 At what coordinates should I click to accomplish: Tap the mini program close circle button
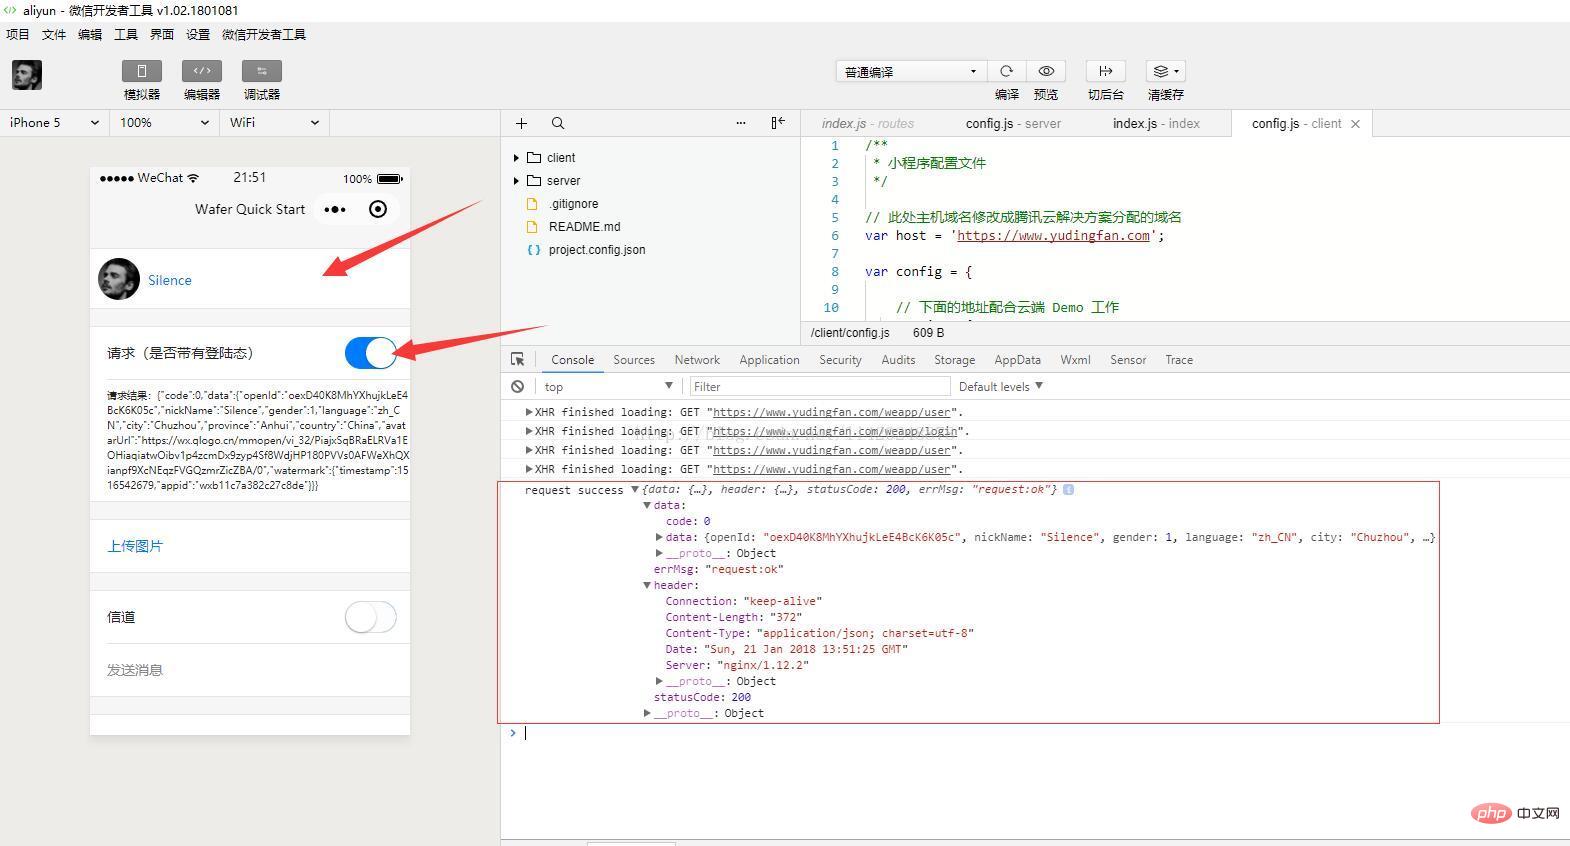coord(378,209)
